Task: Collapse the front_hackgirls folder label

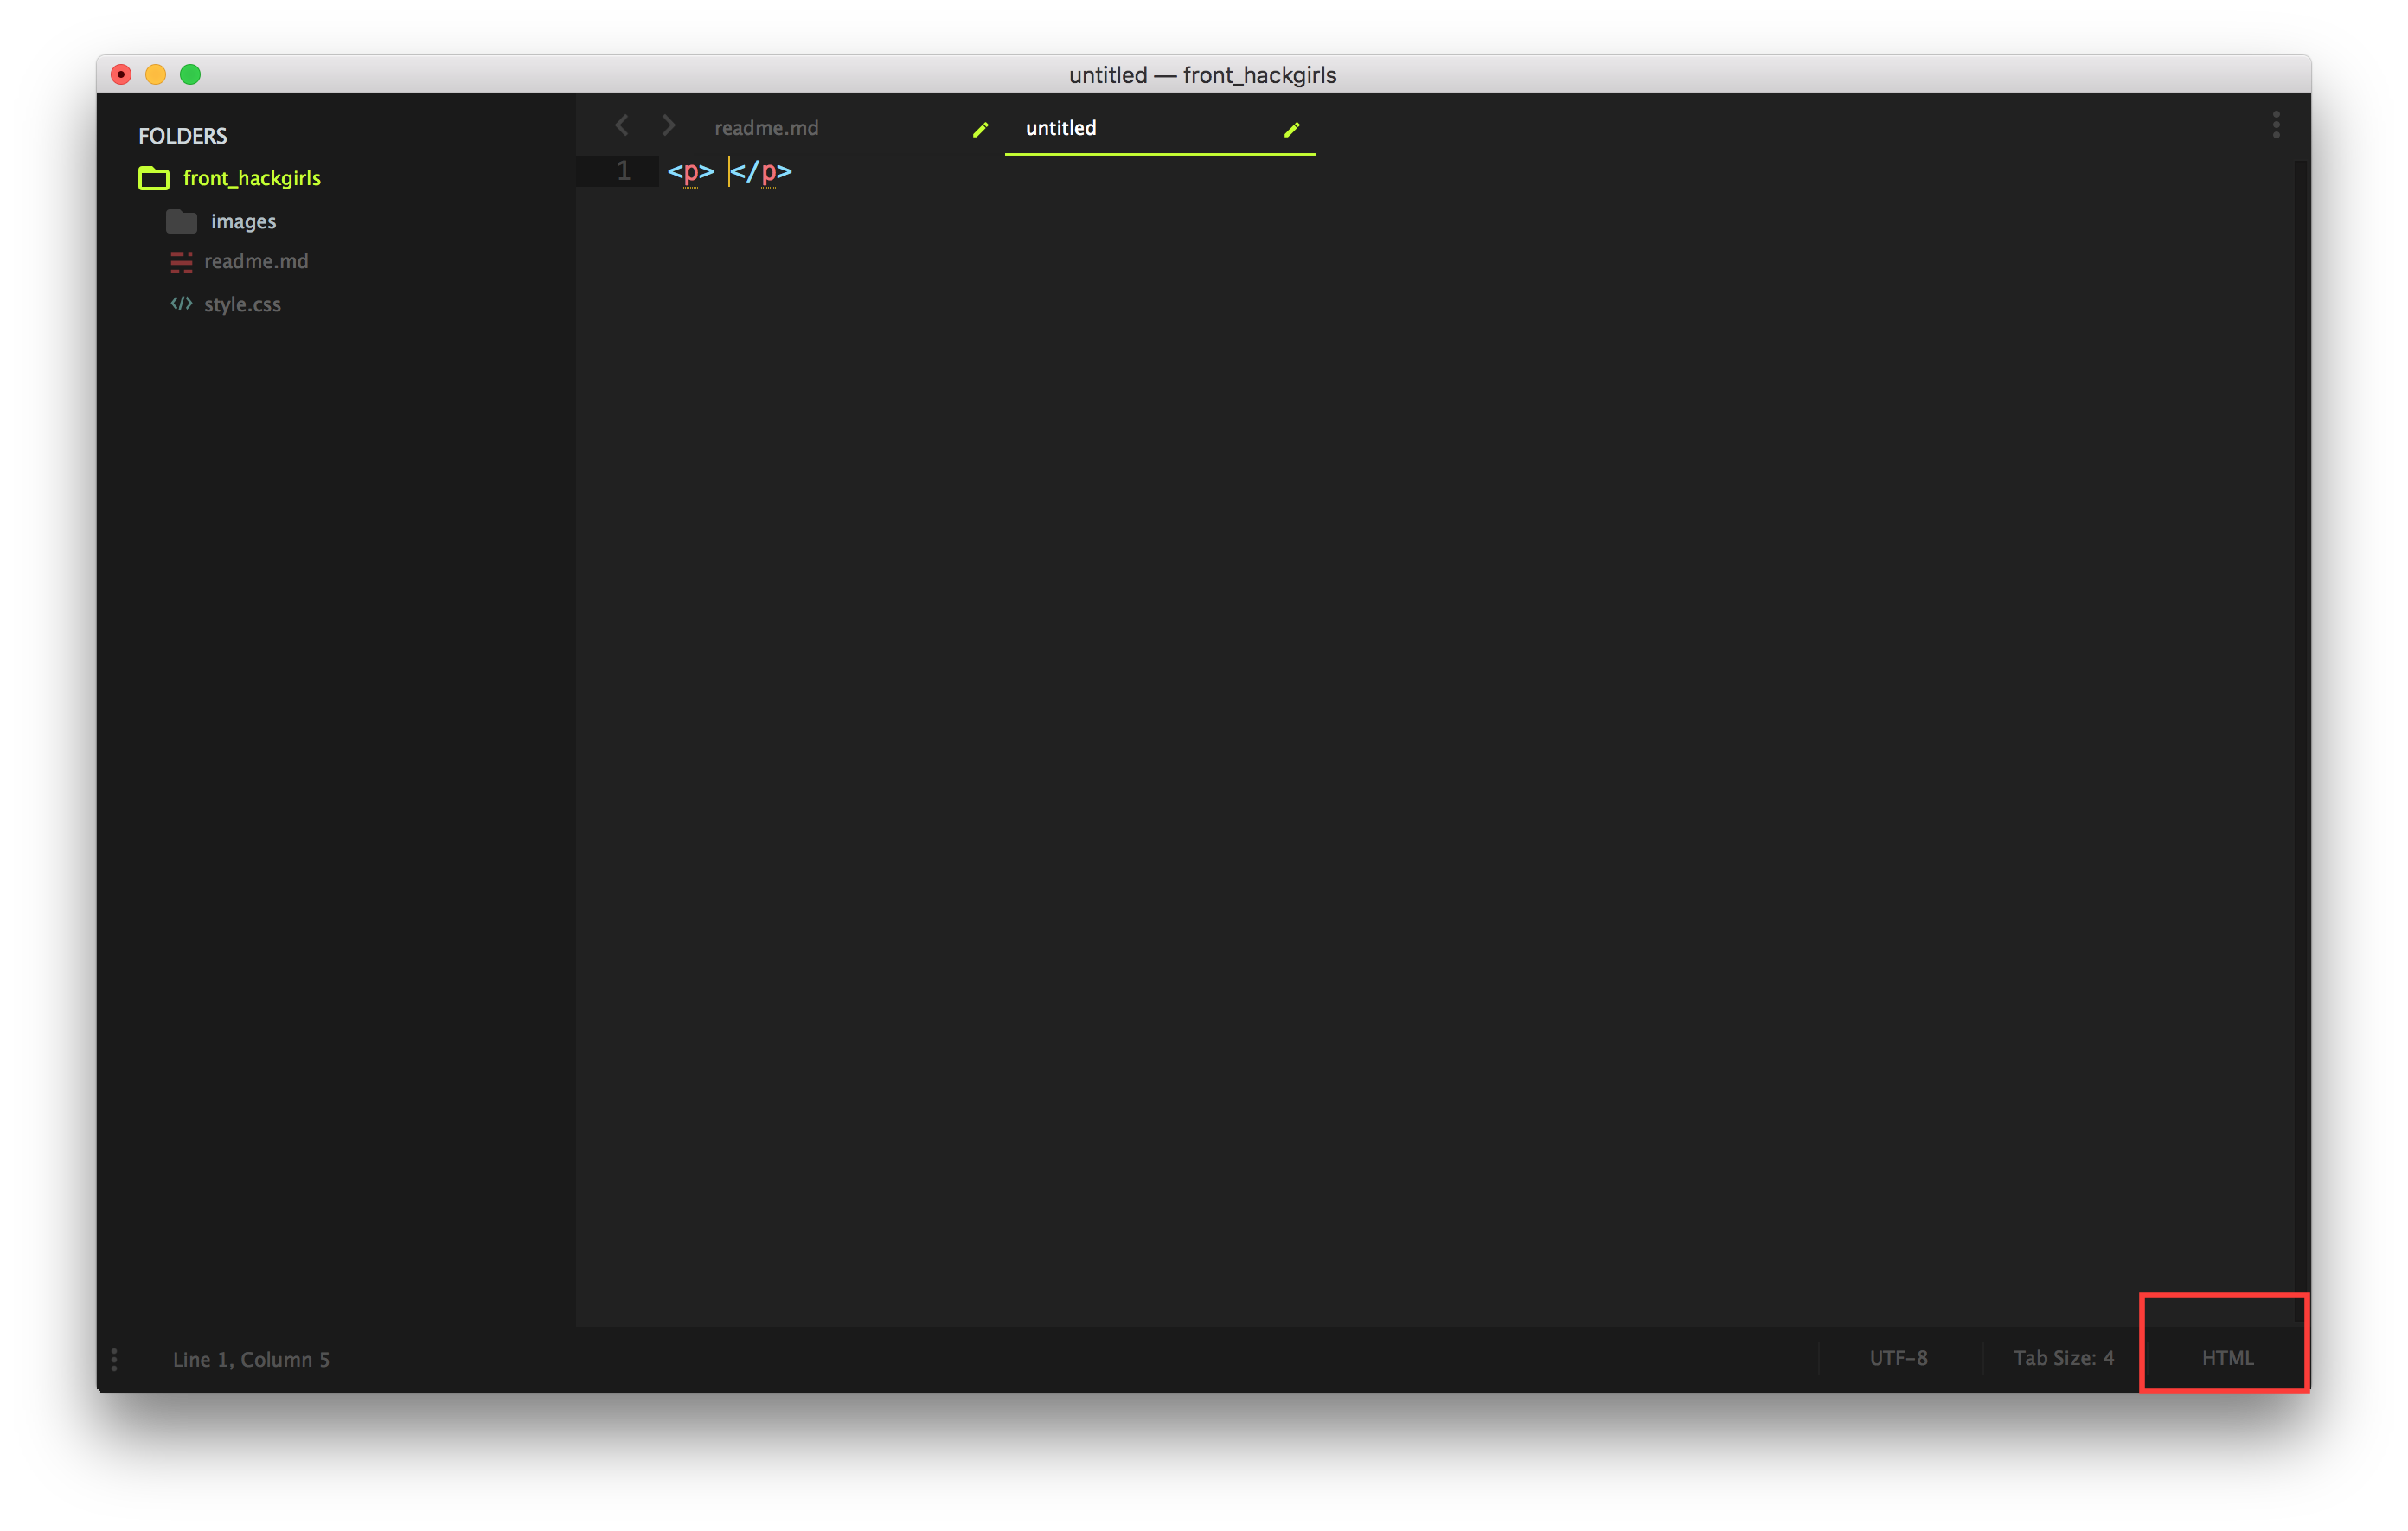Action: pos(251,178)
